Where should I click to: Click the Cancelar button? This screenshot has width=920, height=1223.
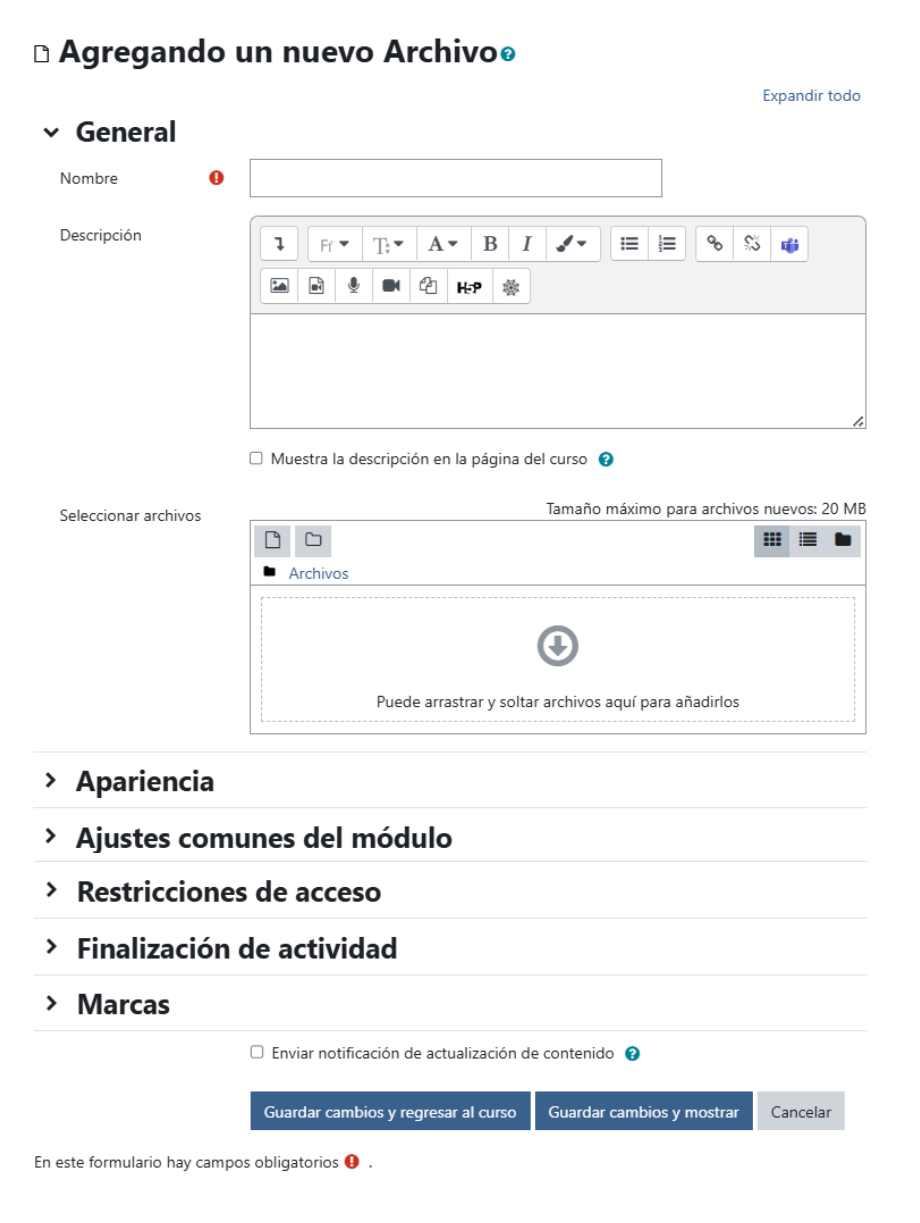click(x=801, y=1111)
